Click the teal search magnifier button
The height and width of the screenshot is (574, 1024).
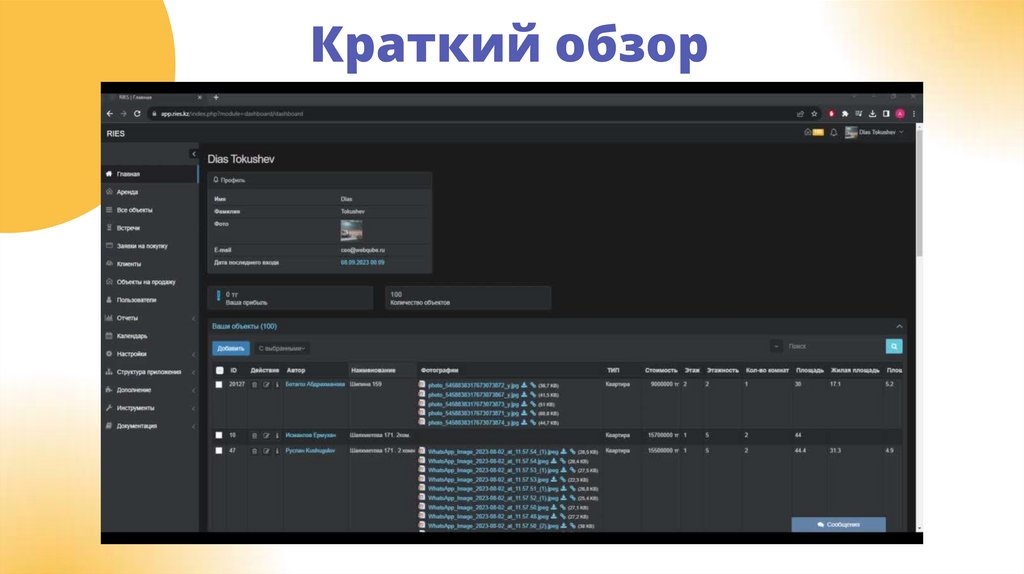tap(894, 346)
